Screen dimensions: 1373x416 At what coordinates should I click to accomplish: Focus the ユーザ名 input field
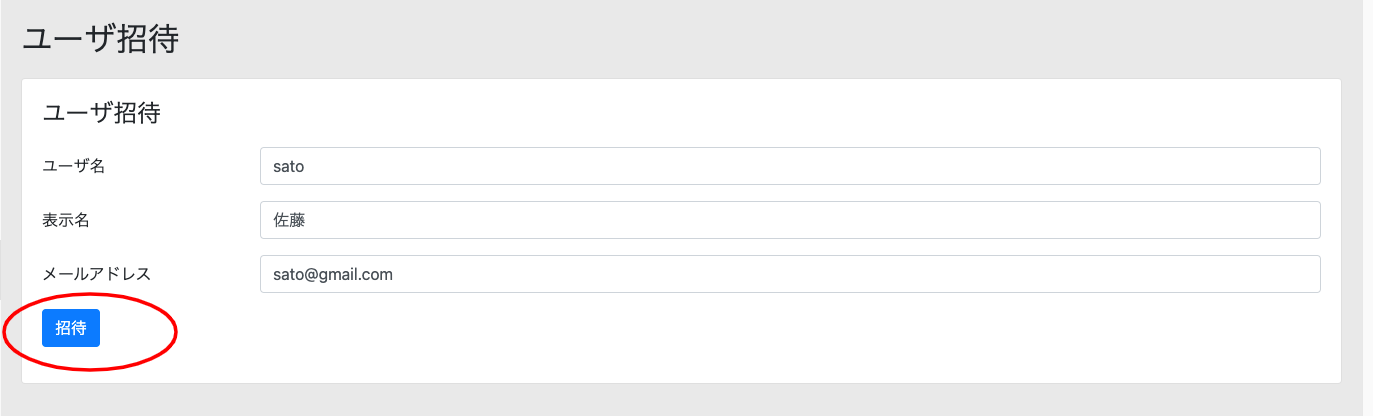[x=790, y=166]
